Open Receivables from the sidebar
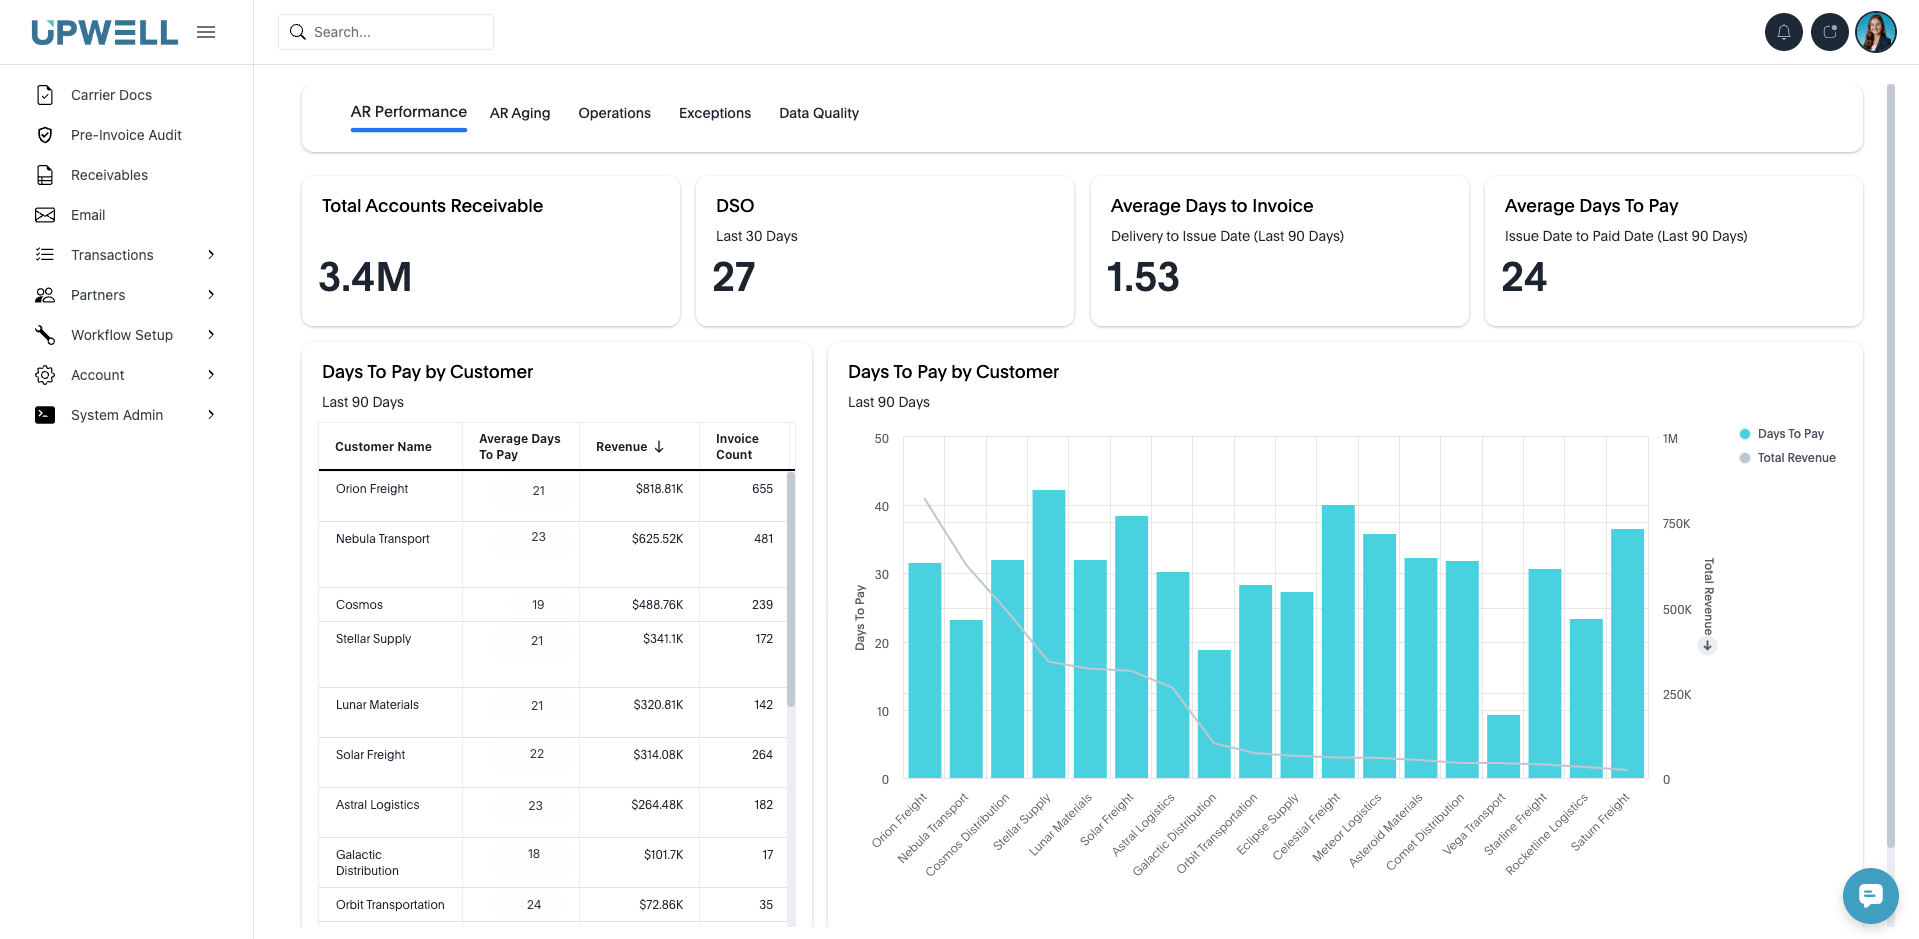Viewport: 1919px width, 939px height. pyautogui.click(x=109, y=175)
